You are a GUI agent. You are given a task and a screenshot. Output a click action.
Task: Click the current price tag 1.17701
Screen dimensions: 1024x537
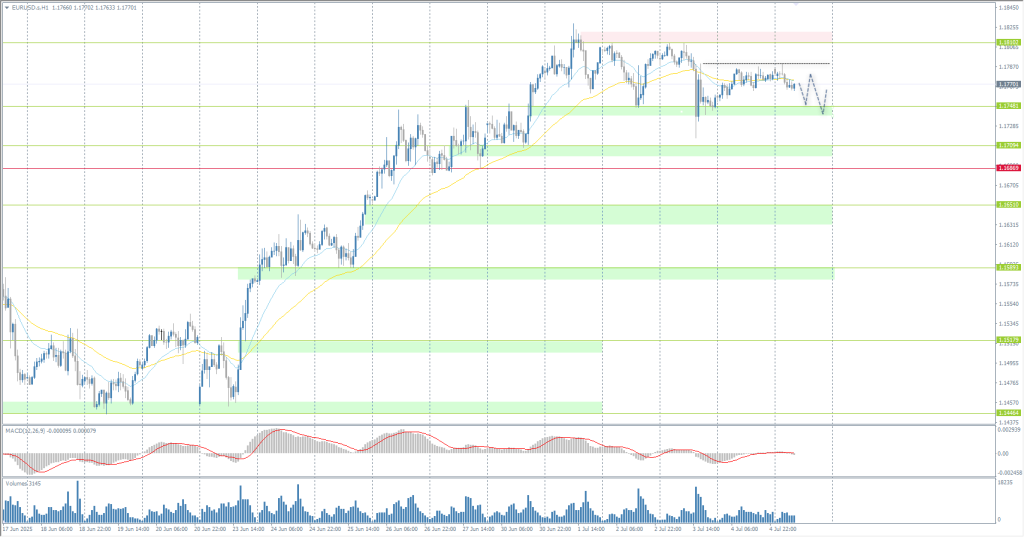coord(1008,86)
